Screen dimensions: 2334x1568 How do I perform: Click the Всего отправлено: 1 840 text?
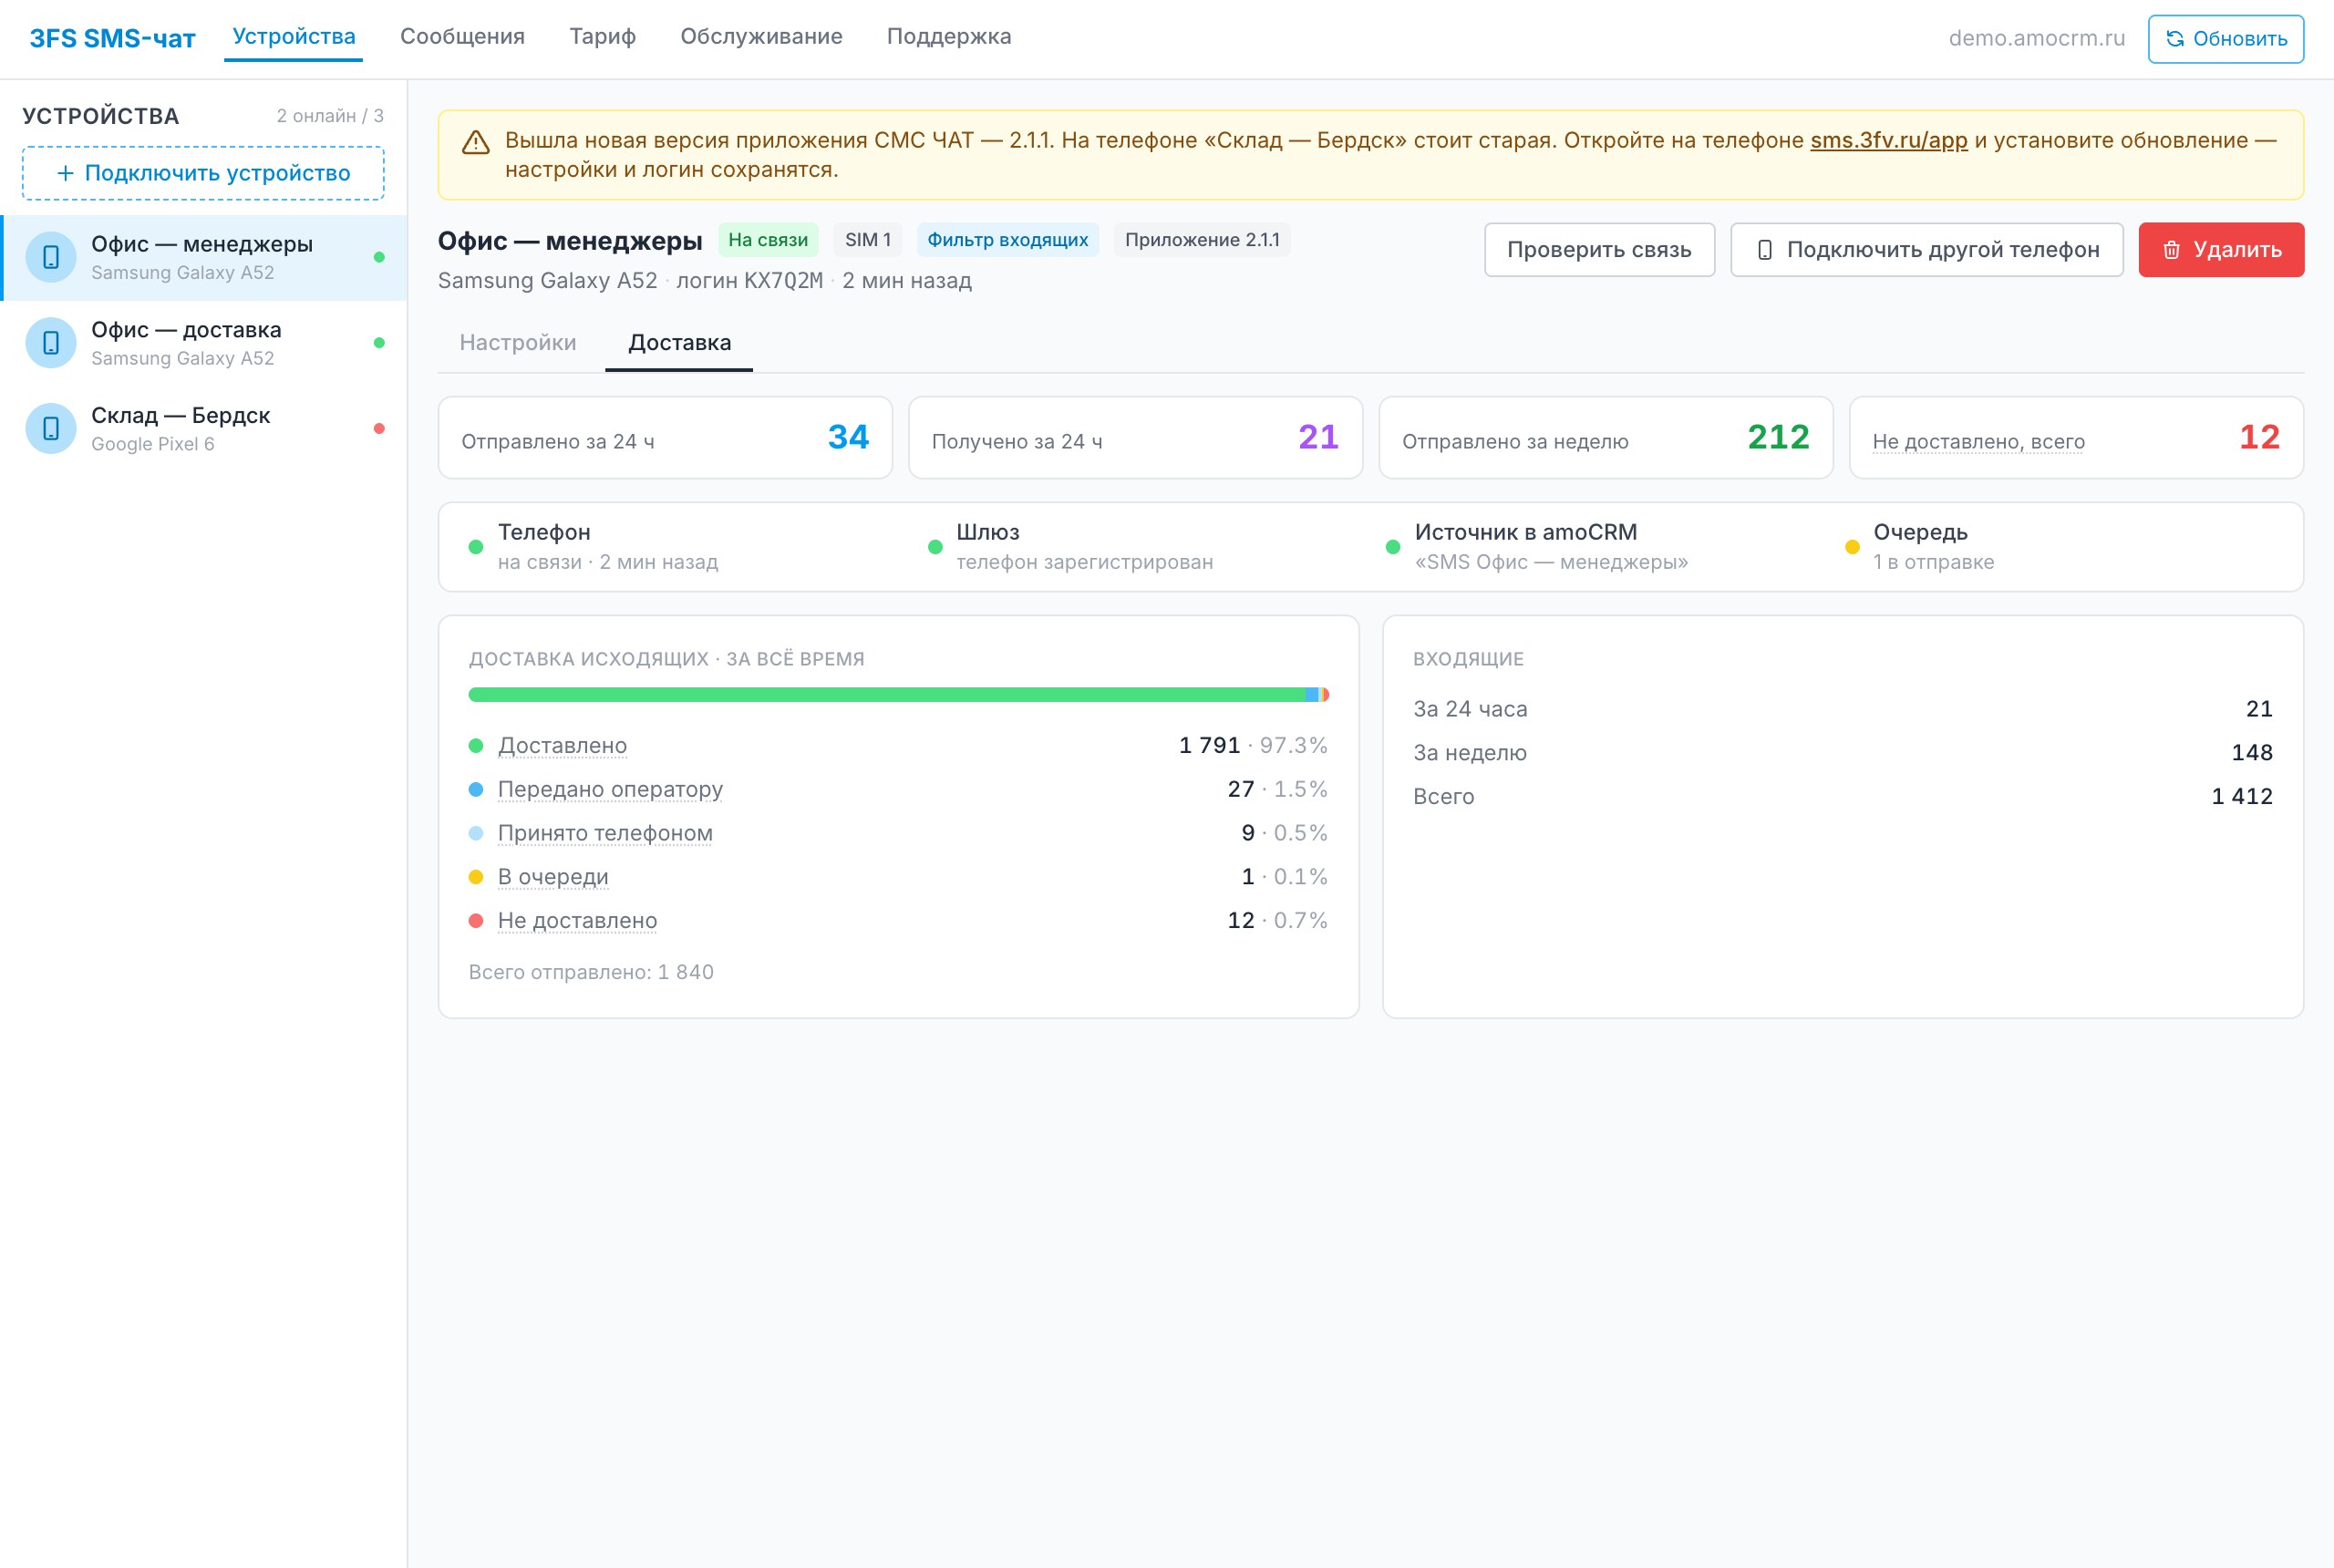click(x=591, y=973)
